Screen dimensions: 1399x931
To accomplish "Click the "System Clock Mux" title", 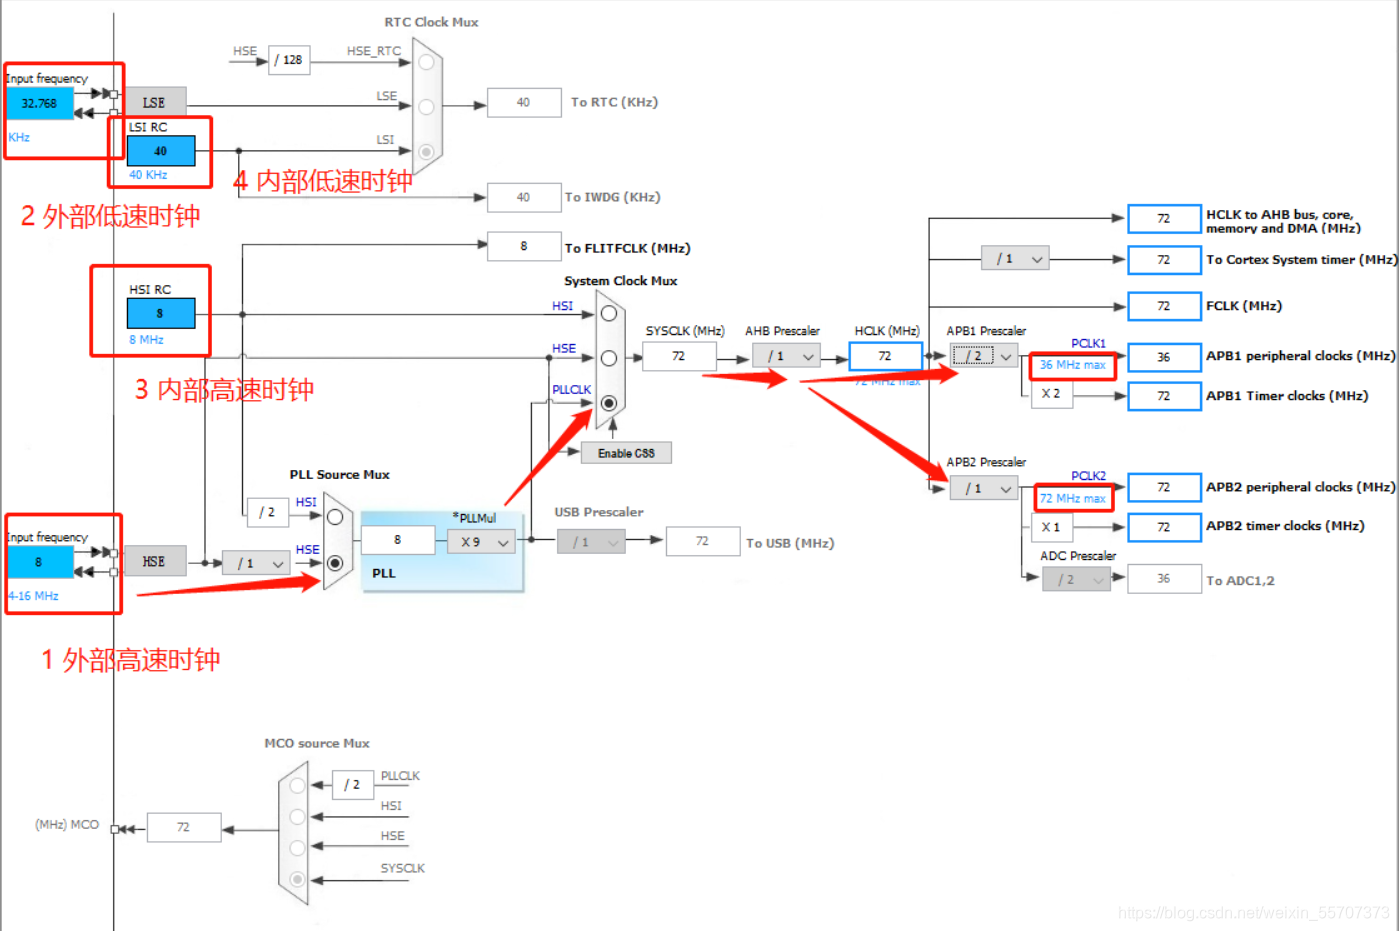I will click(620, 281).
